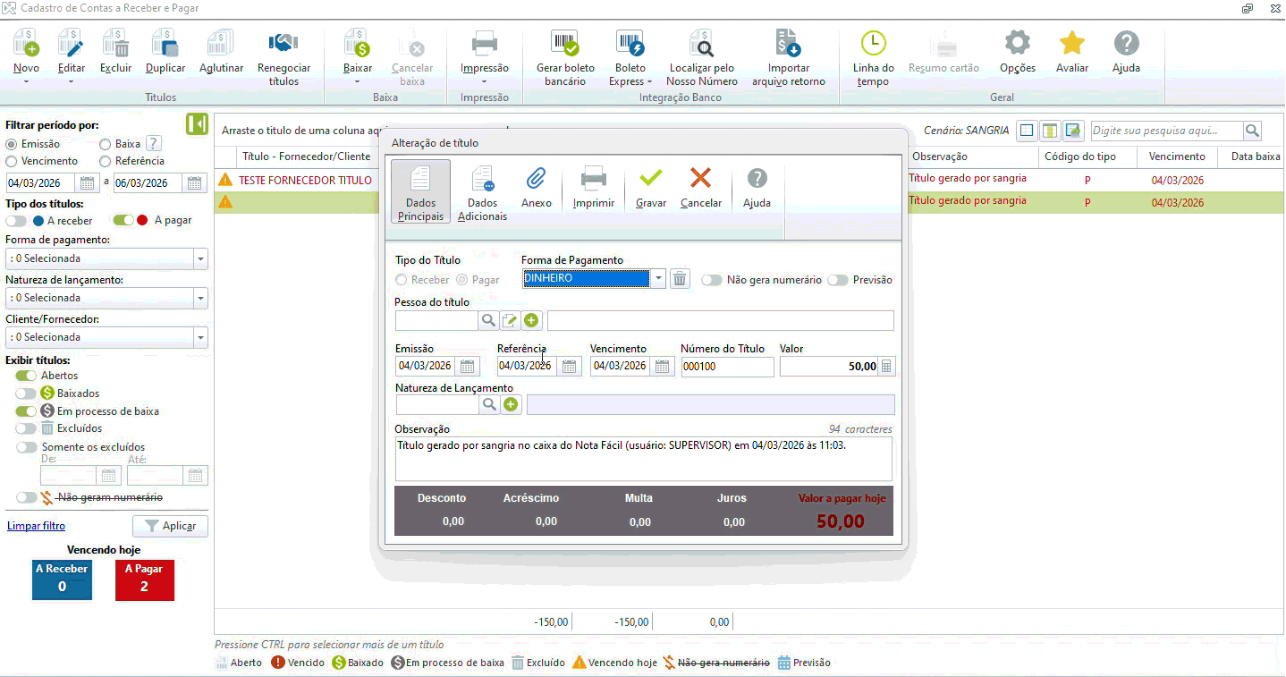This screenshot has width=1286, height=677.
Task: Click Ajuda in the Alteração de título dialog
Action: click(757, 186)
